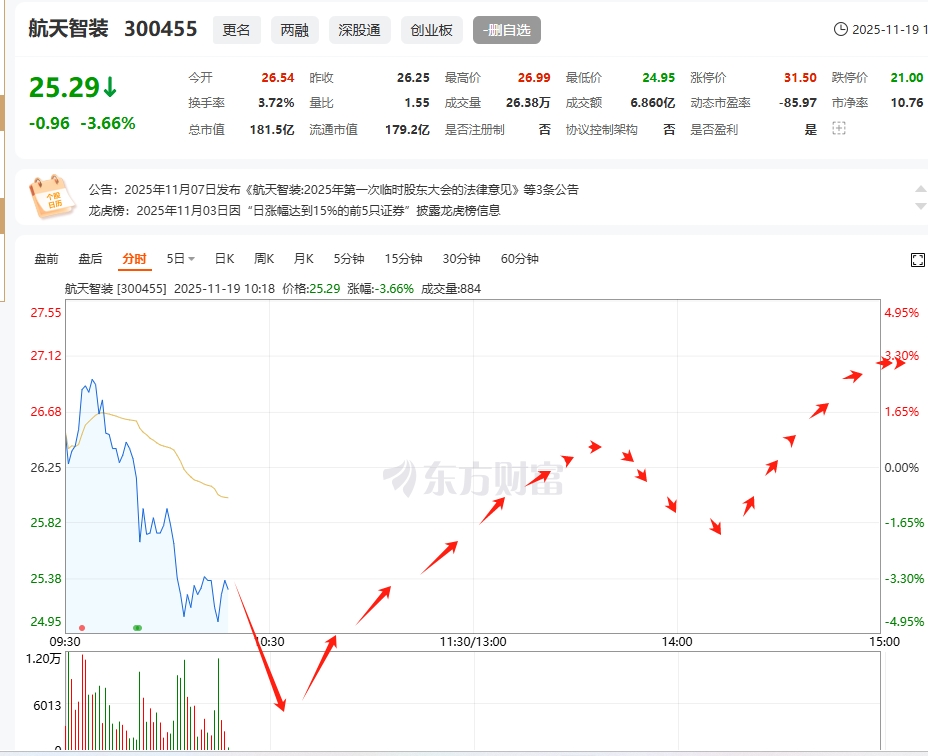Click the green marker dot on chart
This screenshot has height=756, width=928.
(x=137, y=628)
